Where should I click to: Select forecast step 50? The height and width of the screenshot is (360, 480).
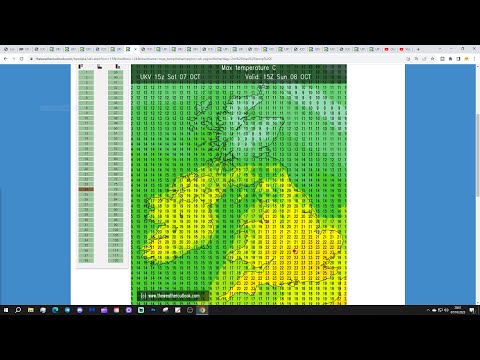tap(116, 128)
